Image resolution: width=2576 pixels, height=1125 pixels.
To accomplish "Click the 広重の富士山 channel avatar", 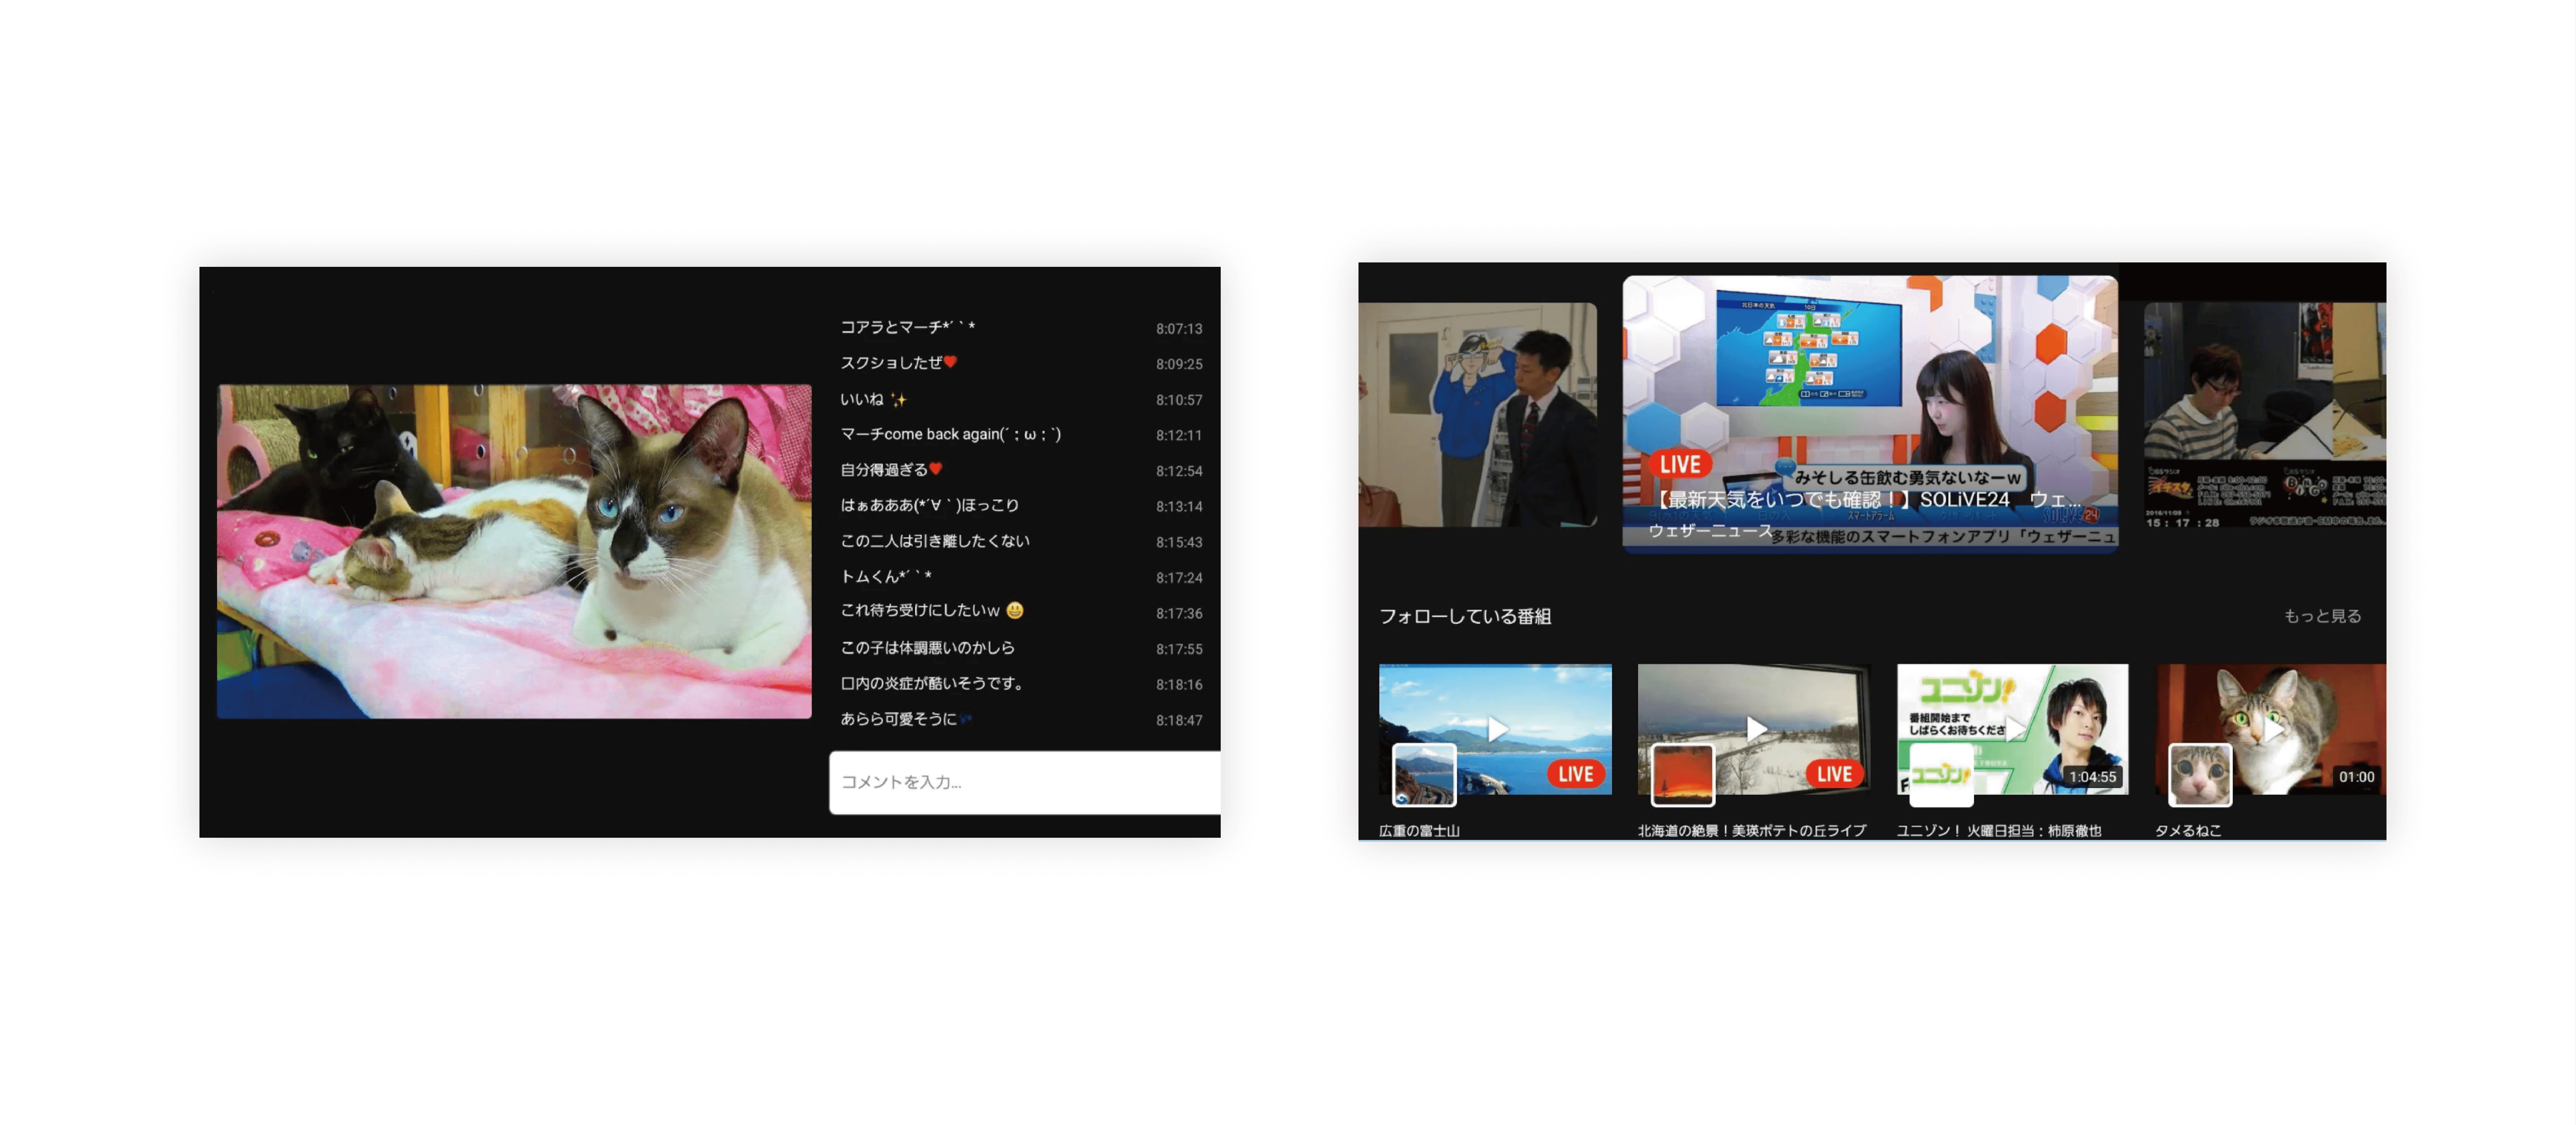I will [x=1424, y=775].
